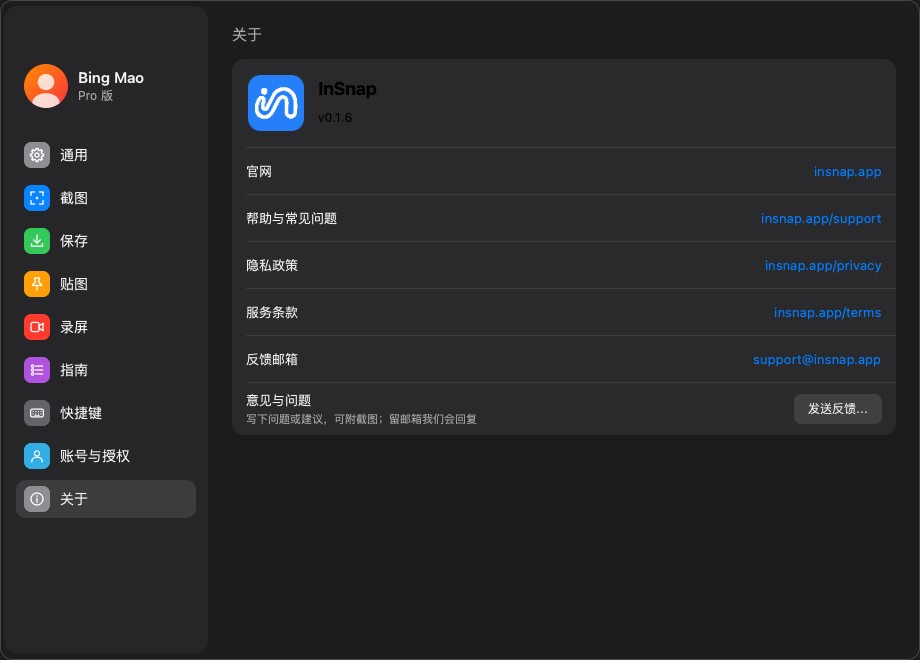Screen dimensions: 920x660
Task: Open the insnap.app website link
Action: (847, 171)
